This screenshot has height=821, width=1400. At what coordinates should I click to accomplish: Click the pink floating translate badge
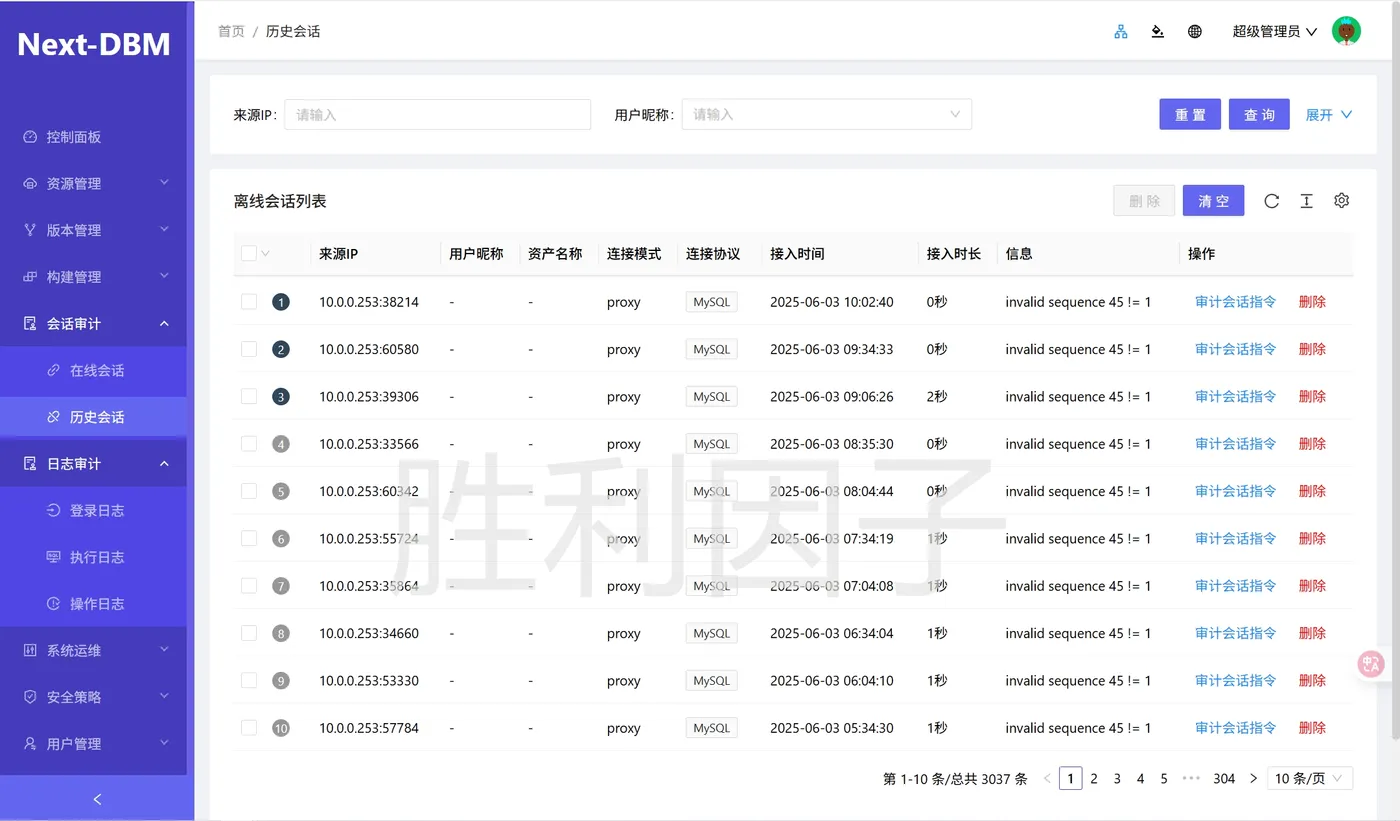click(x=1371, y=664)
